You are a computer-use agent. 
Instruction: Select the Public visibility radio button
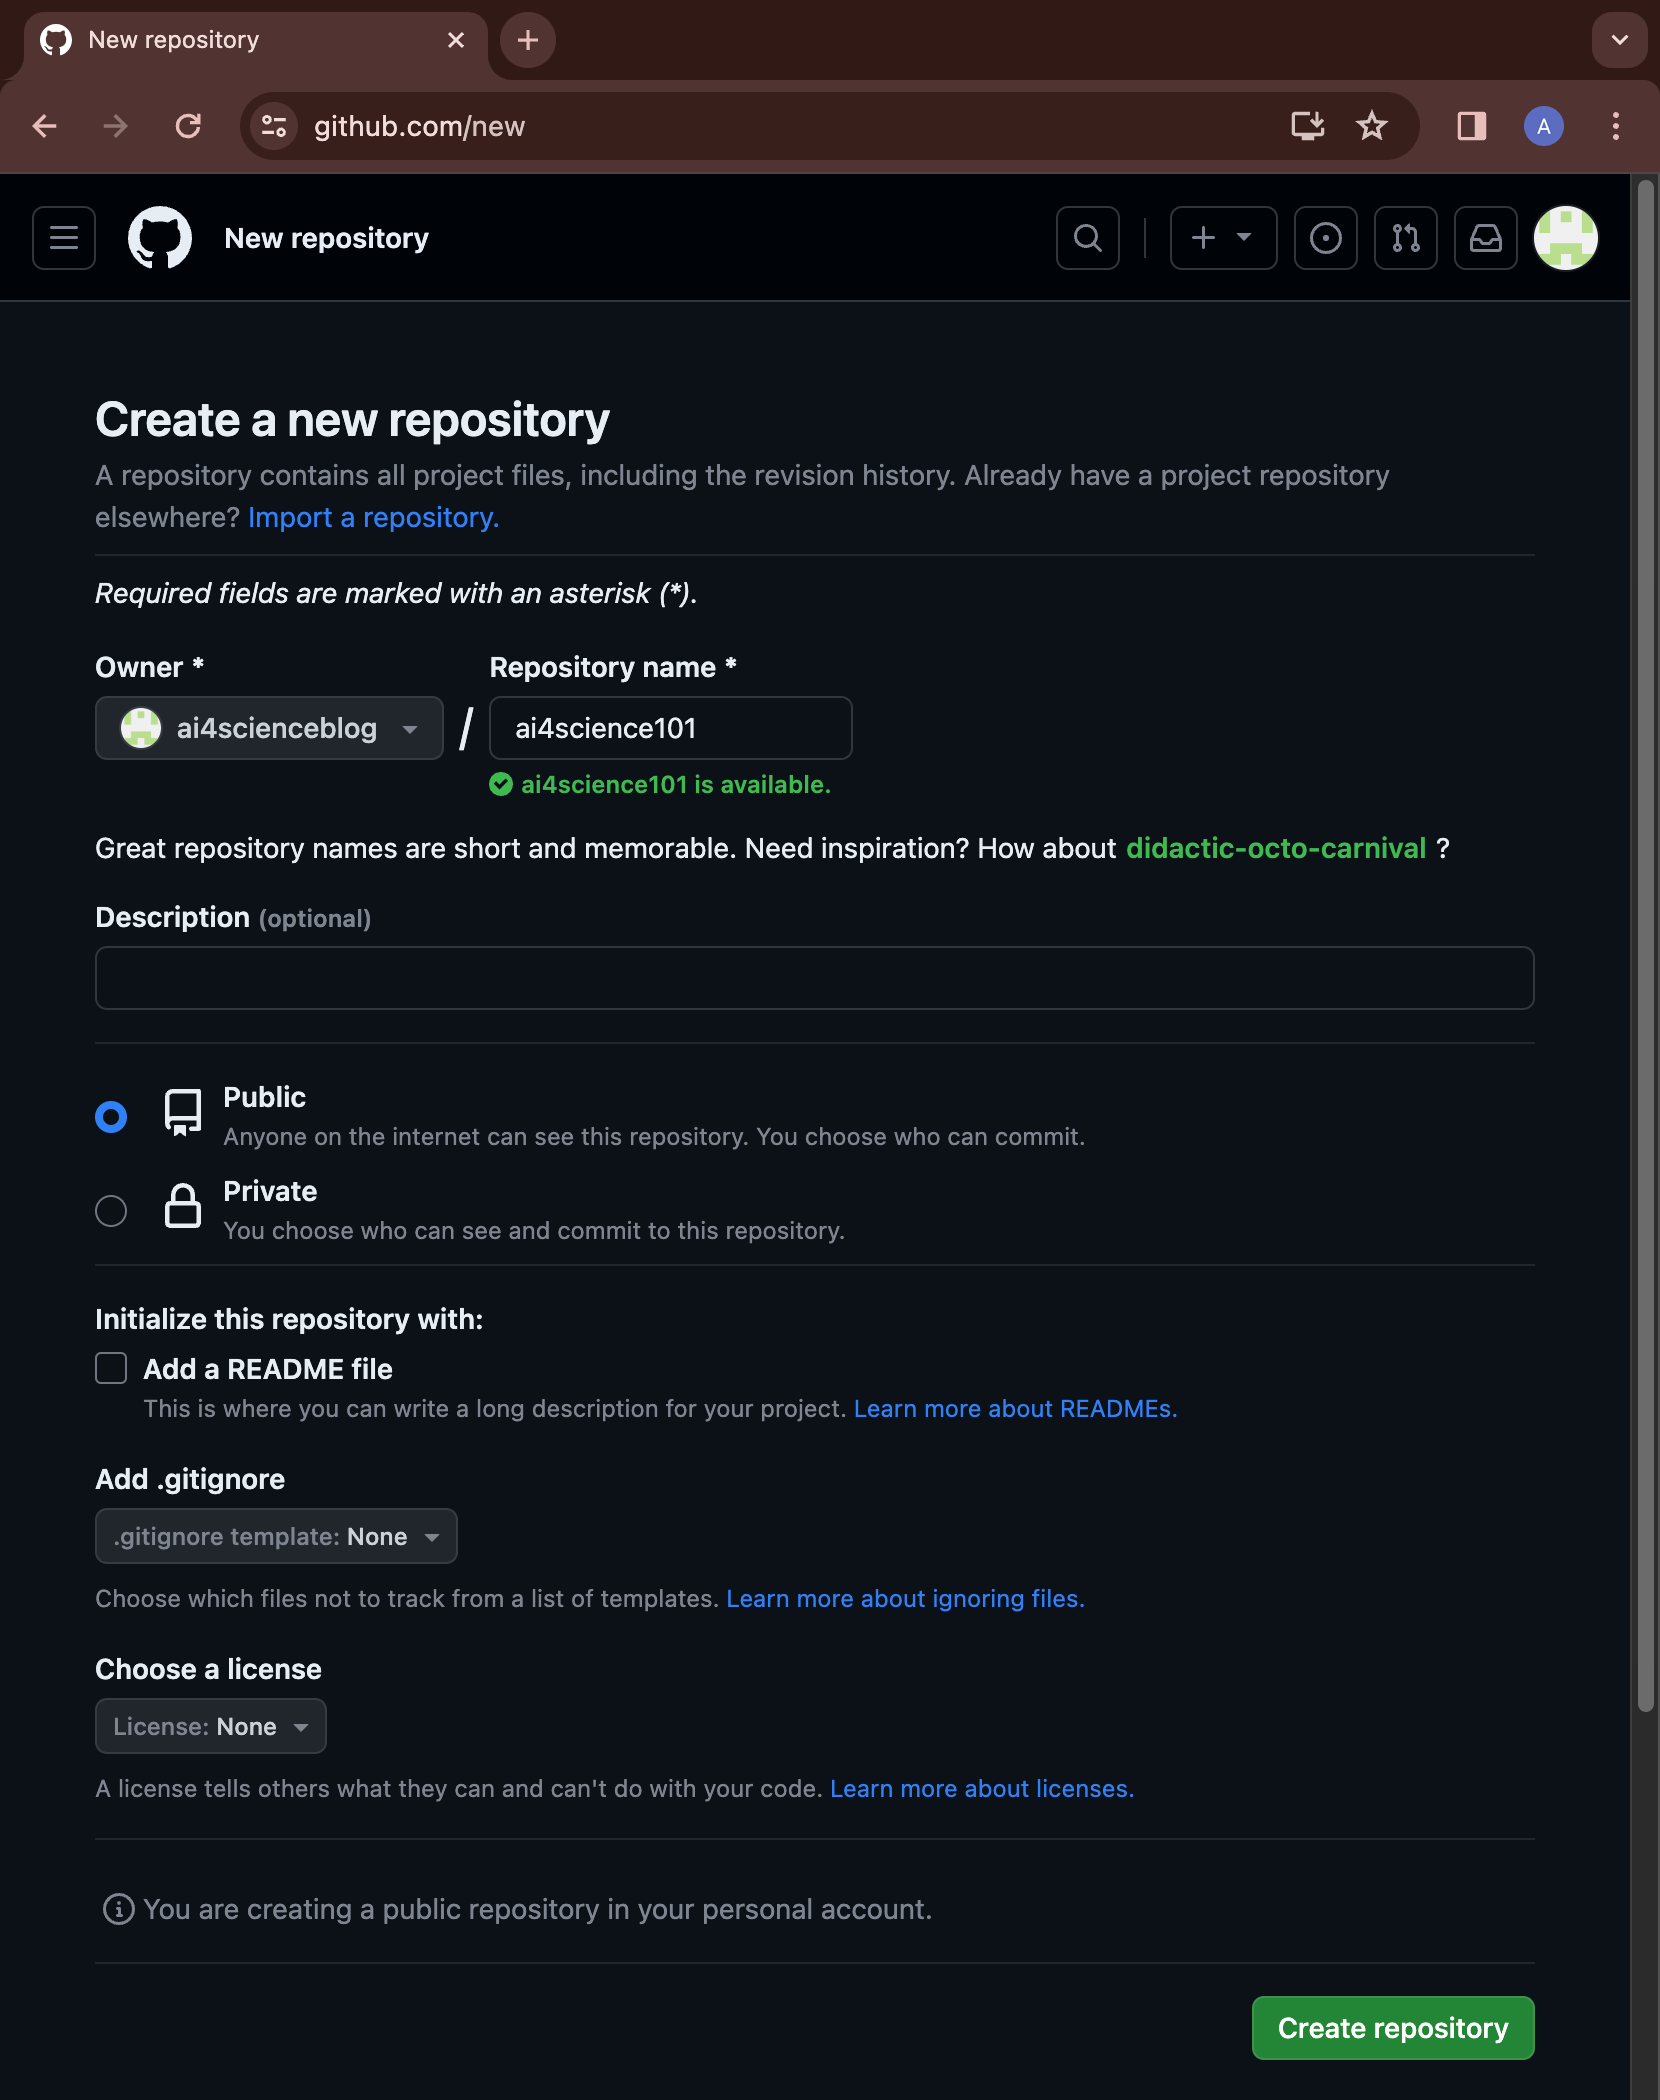tap(111, 1116)
